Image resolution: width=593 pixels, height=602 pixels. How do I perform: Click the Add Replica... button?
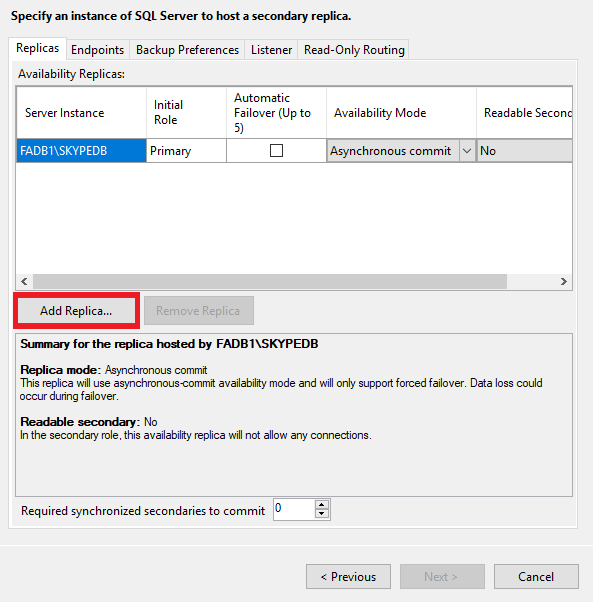point(76,311)
